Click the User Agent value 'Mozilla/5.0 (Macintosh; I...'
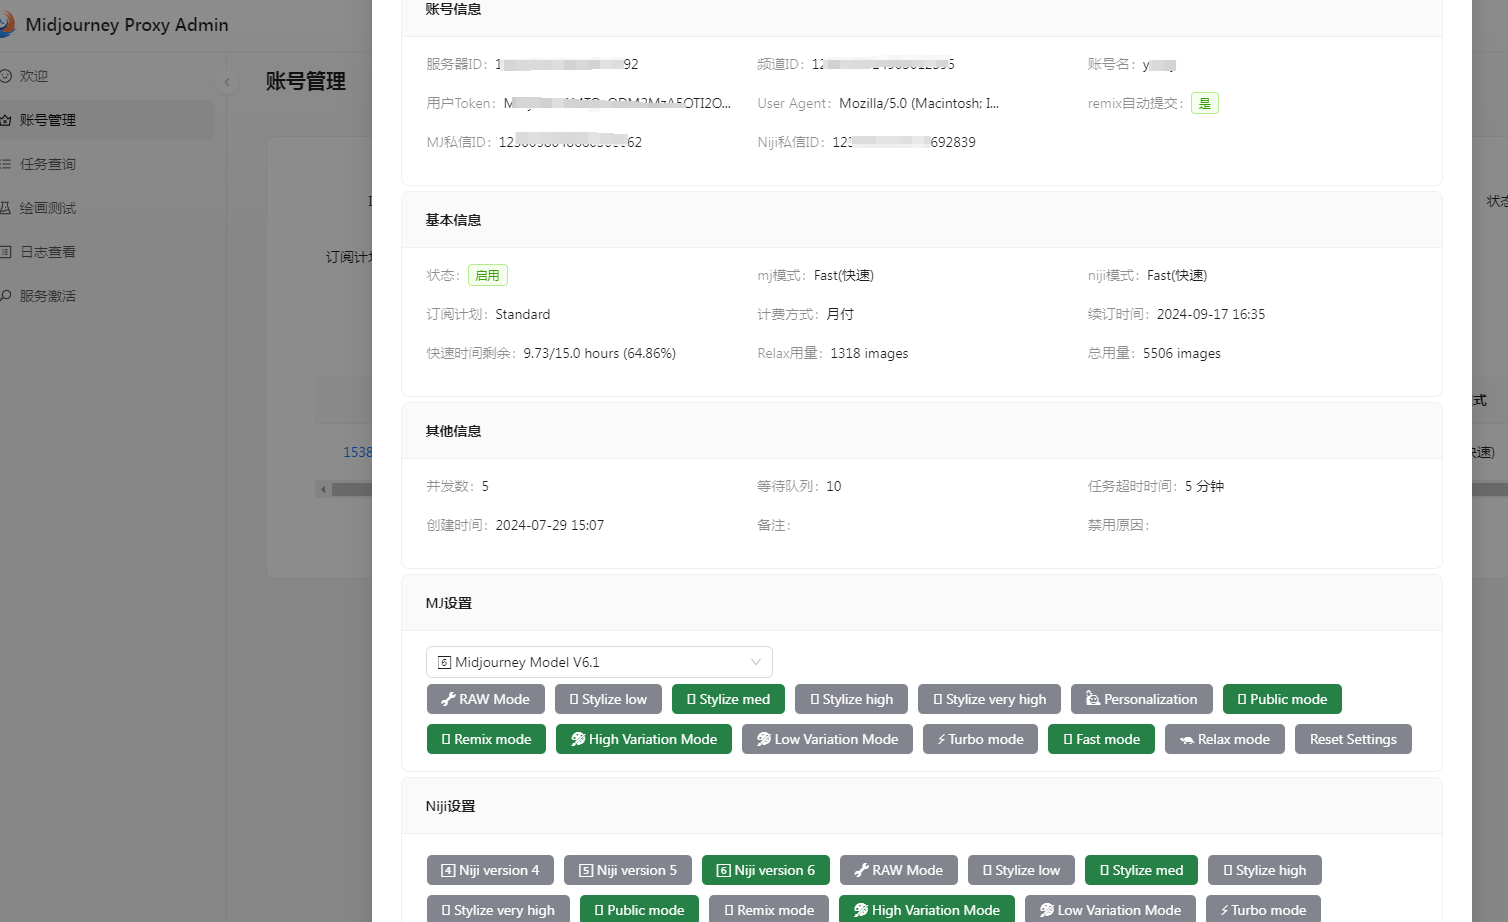The height and width of the screenshot is (922, 1508). (x=919, y=103)
